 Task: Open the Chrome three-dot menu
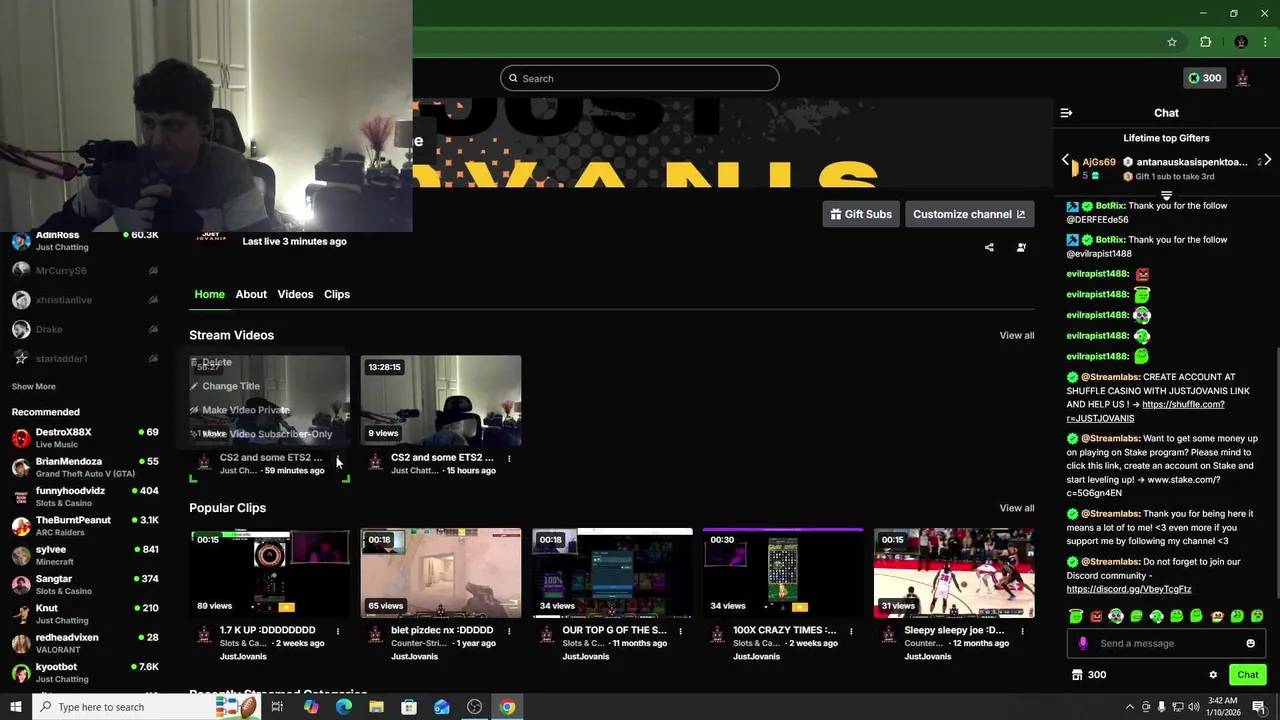[x=1266, y=42]
